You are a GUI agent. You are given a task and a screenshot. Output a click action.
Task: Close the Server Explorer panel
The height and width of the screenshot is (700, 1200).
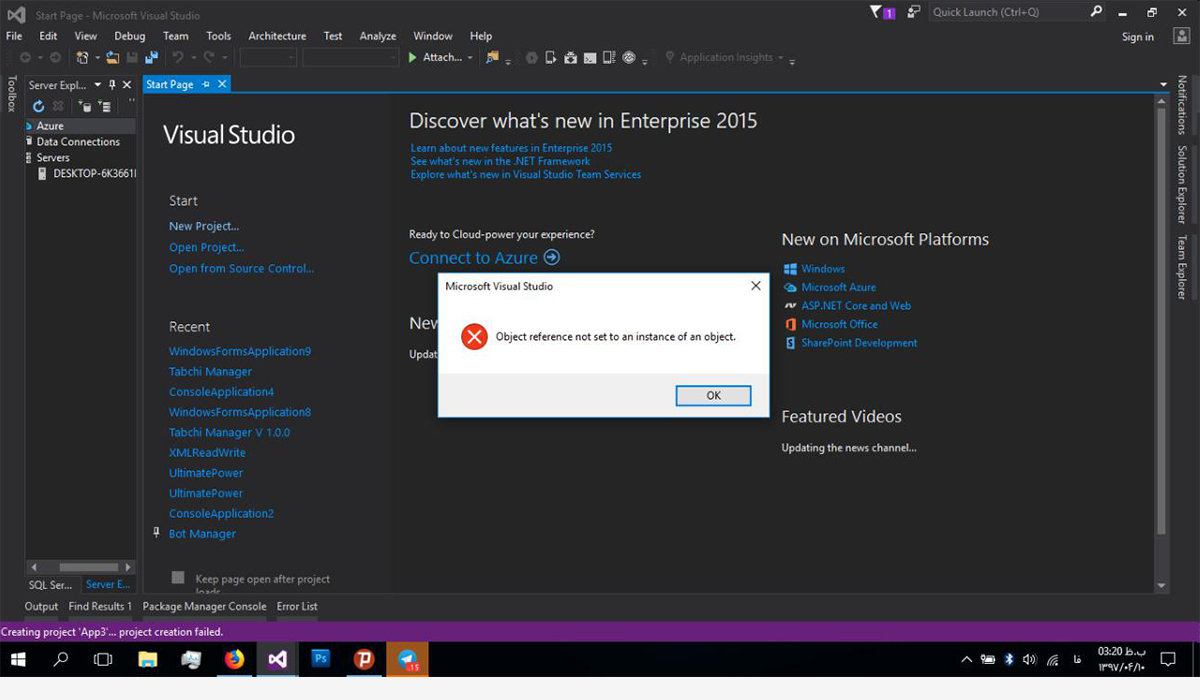point(126,85)
